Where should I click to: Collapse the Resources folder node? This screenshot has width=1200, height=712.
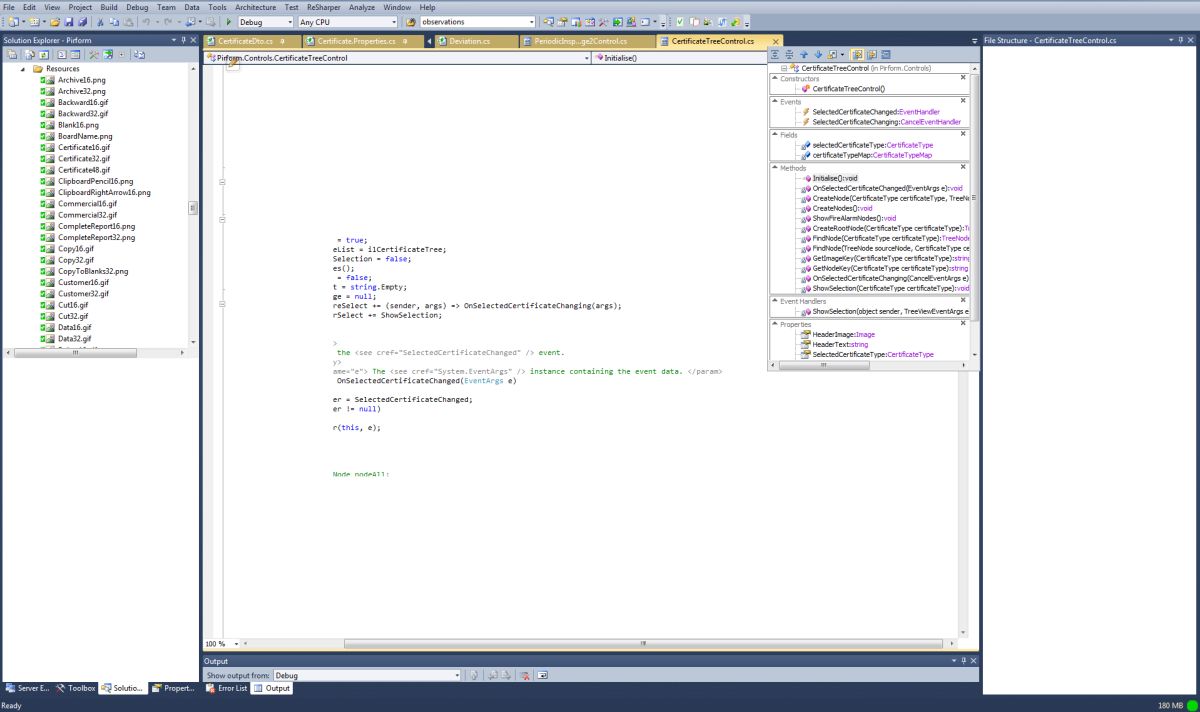click(23, 69)
